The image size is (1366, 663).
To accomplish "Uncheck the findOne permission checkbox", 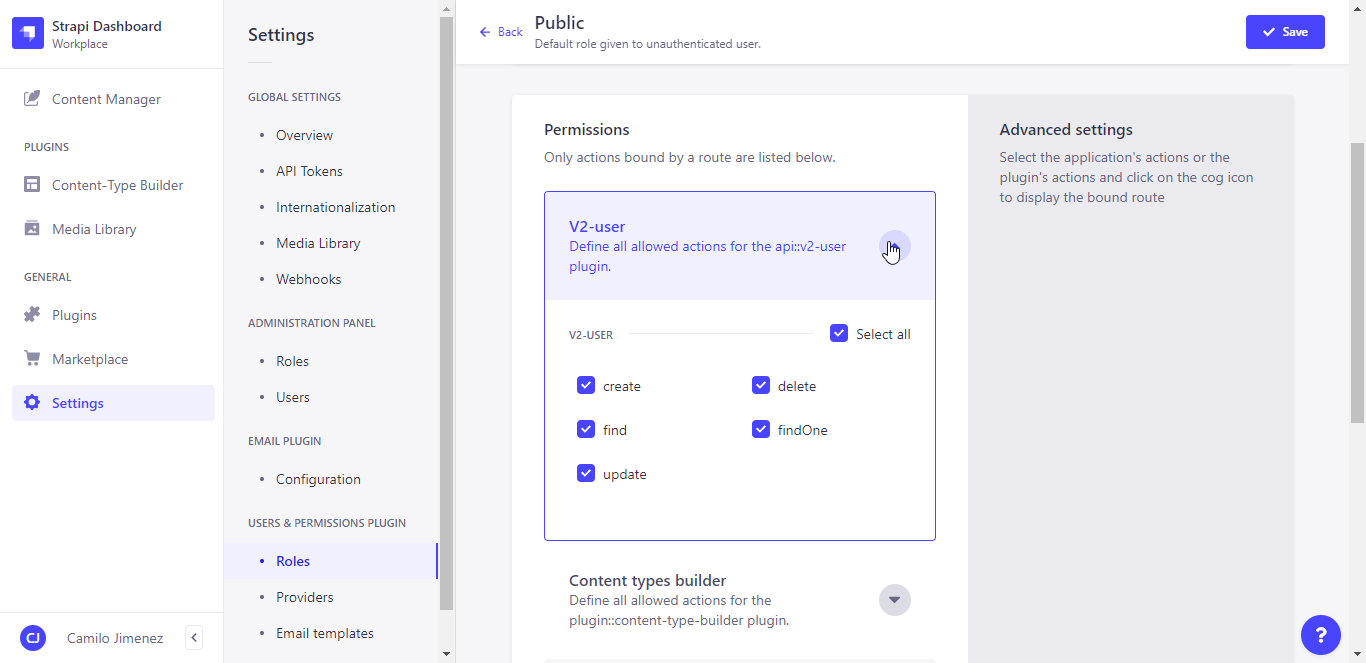I will (761, 430).
